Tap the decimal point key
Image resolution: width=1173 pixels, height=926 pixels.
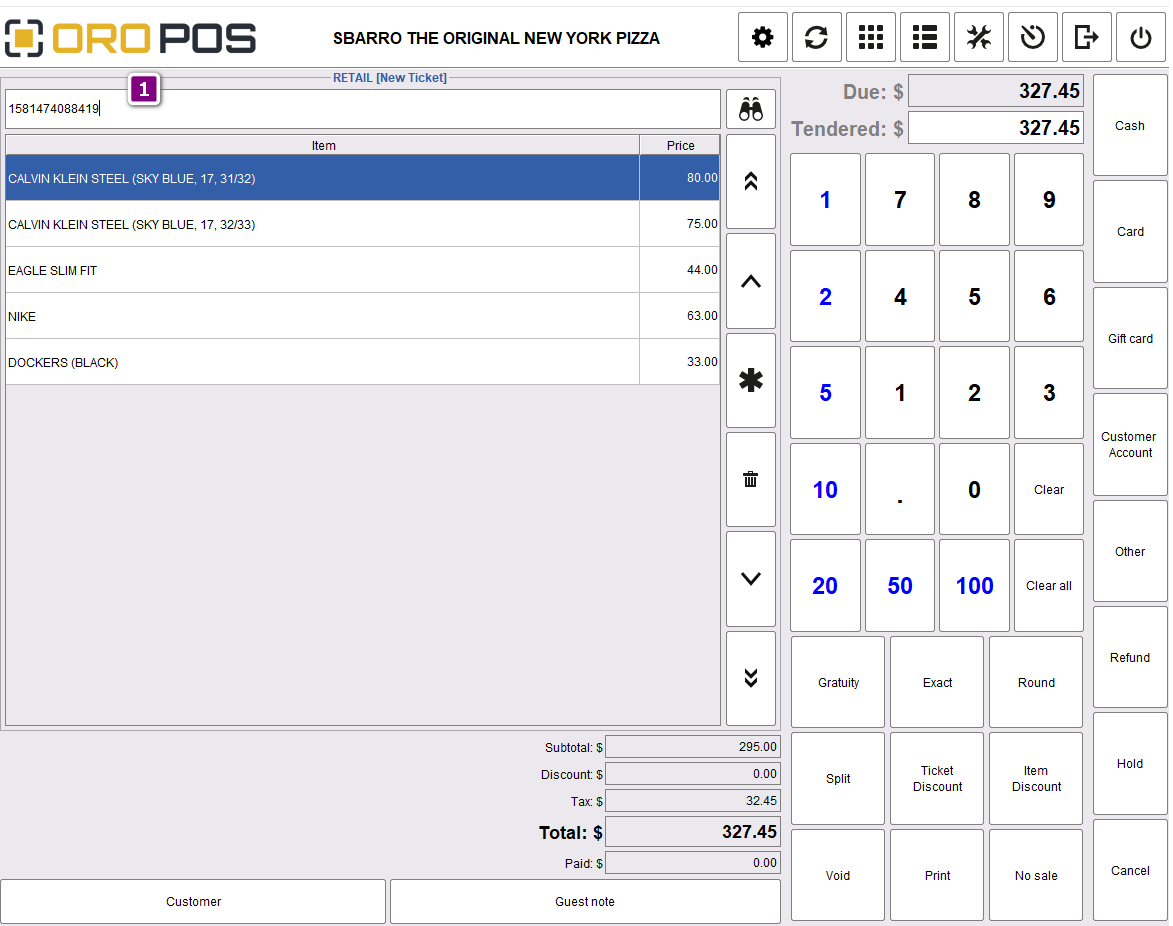pos(900,490)
